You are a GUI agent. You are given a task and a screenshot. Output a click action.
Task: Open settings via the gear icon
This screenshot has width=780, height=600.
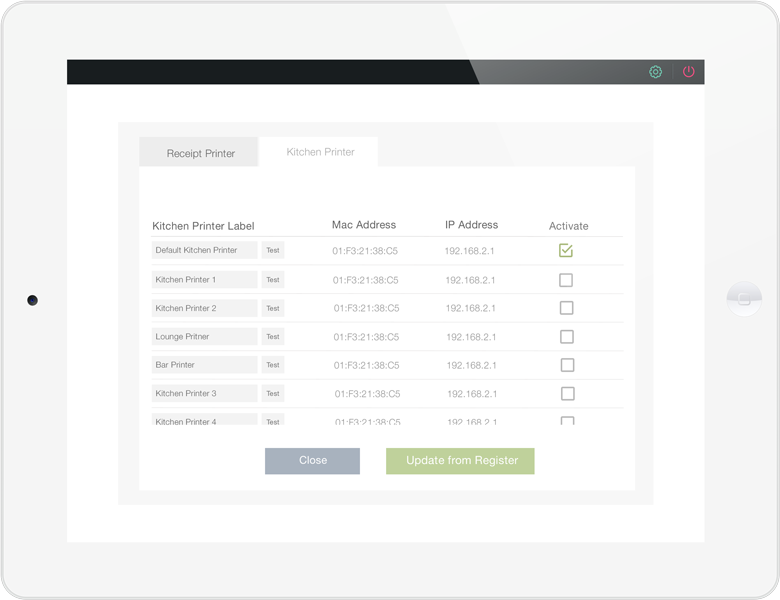point(655,72)
